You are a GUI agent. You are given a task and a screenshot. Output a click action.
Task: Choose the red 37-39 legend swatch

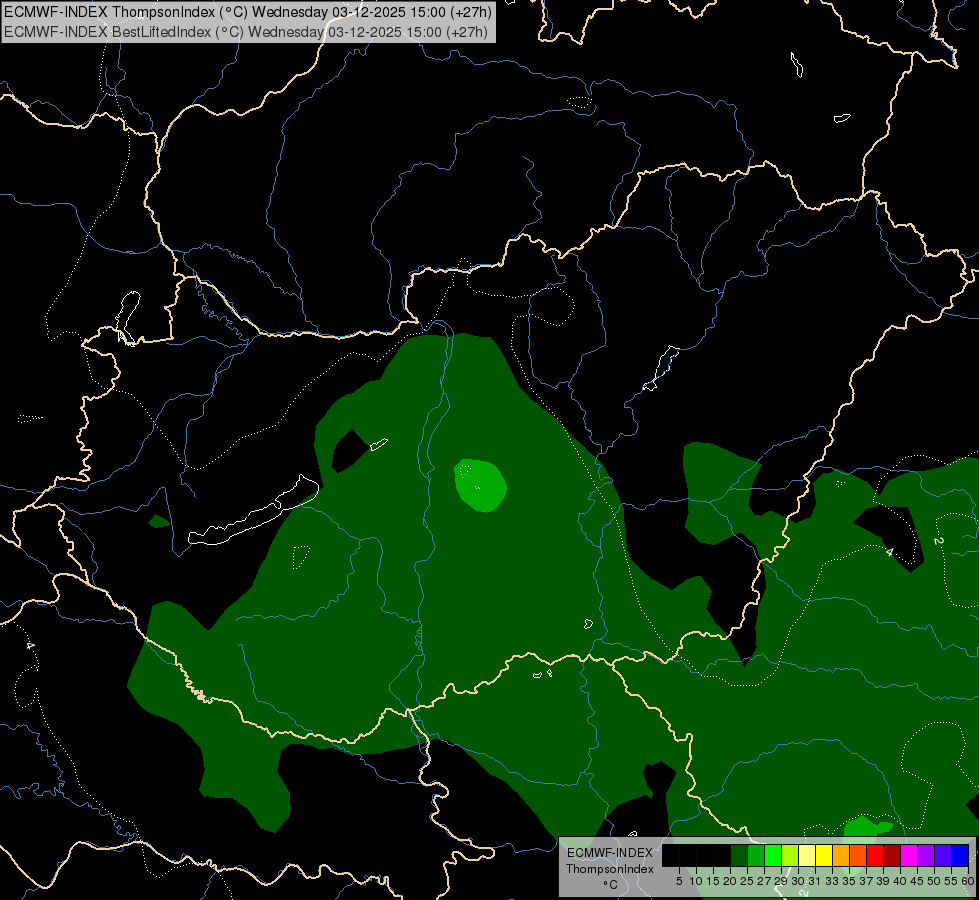point(875,855)
